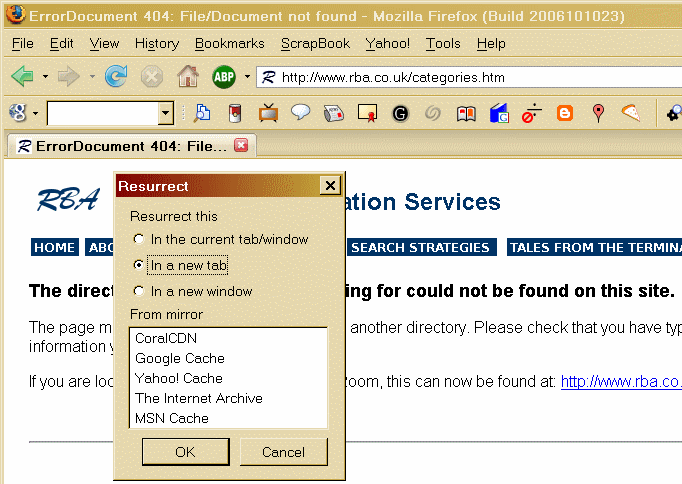Click the grey swirl toolbar icon
Screen dimensions: 682x484
click(433, 113)
